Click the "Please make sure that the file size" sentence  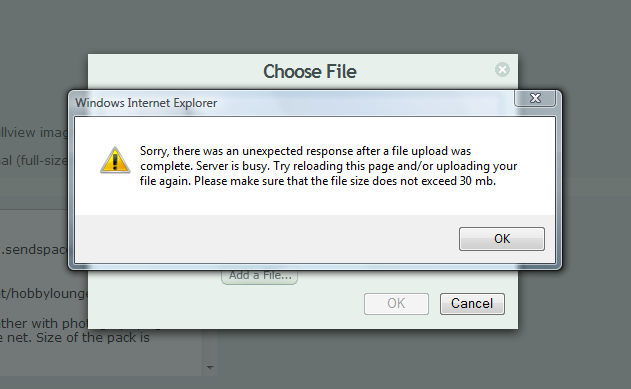(x=345, y=181)
